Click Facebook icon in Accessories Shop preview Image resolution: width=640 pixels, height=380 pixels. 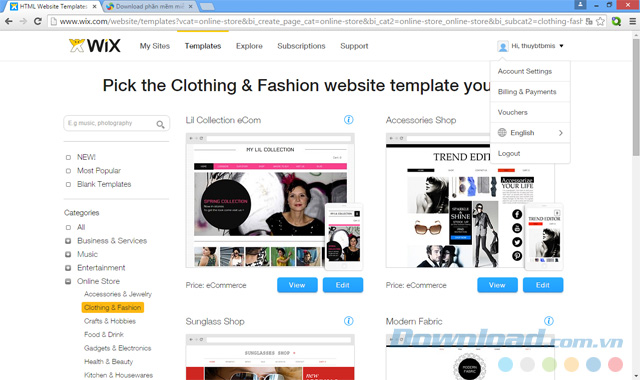[517, 214]
